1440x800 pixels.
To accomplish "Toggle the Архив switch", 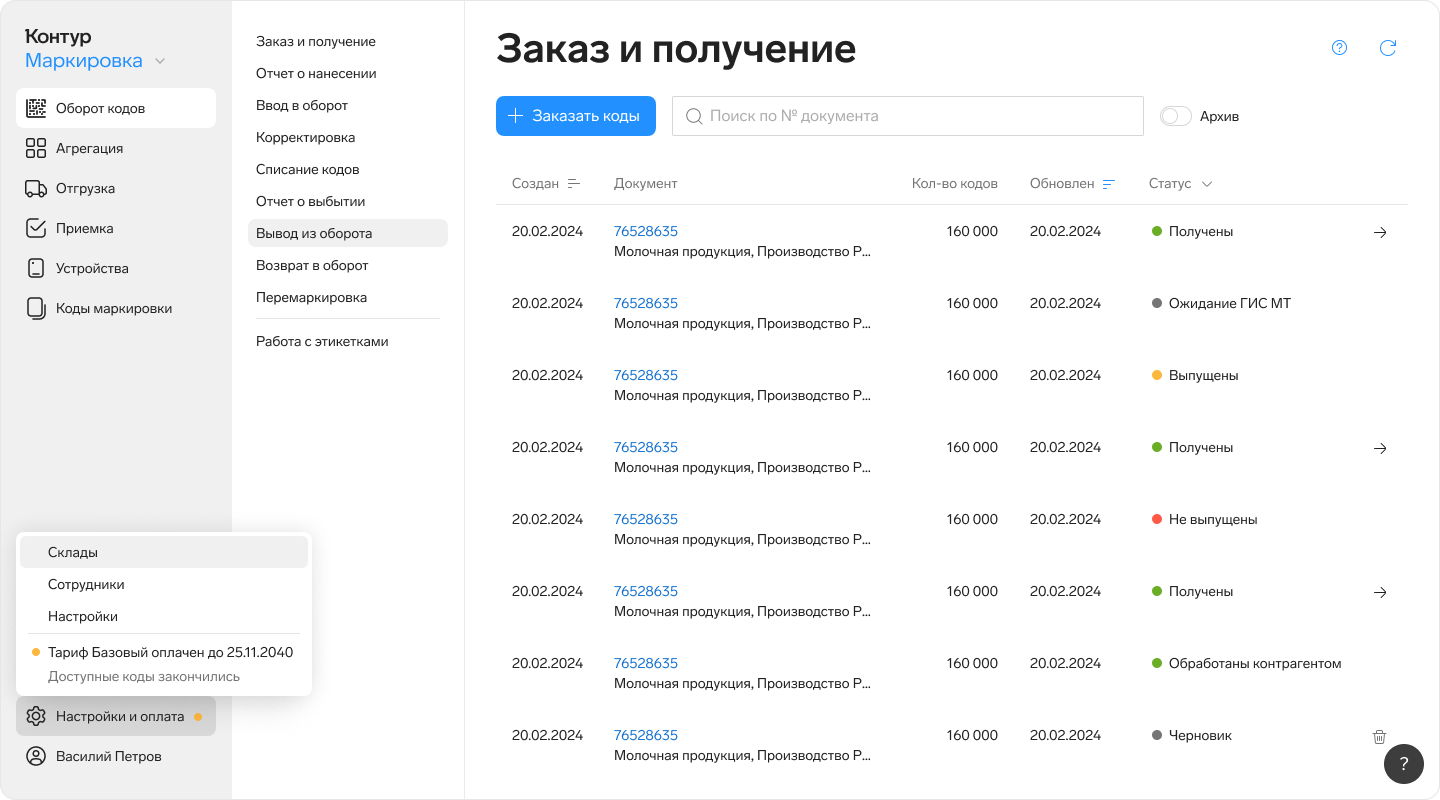I will pyautogui.click(x=1176, y=116).
